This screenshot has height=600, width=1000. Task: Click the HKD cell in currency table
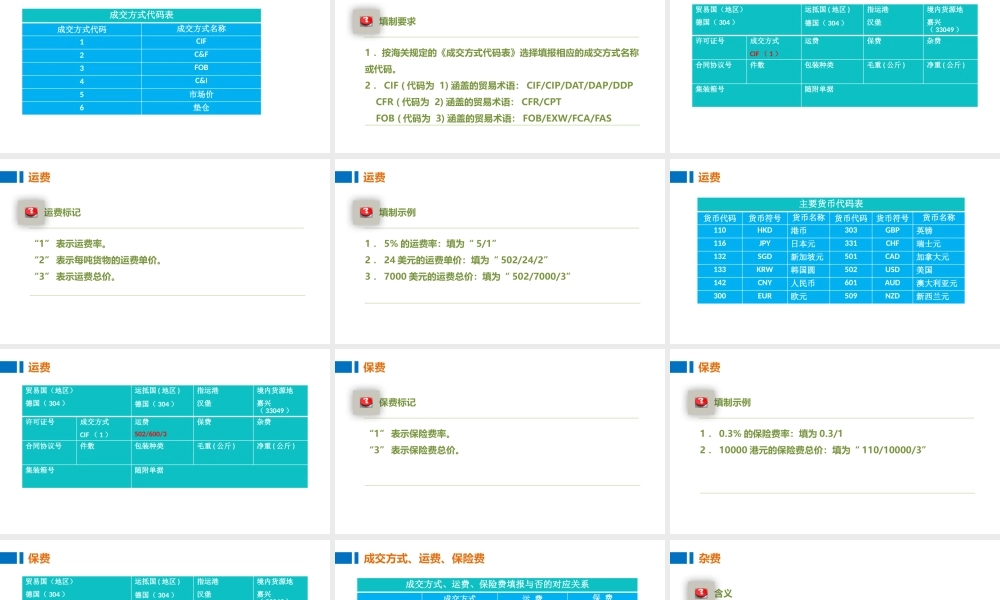click(x=765, y=230)
